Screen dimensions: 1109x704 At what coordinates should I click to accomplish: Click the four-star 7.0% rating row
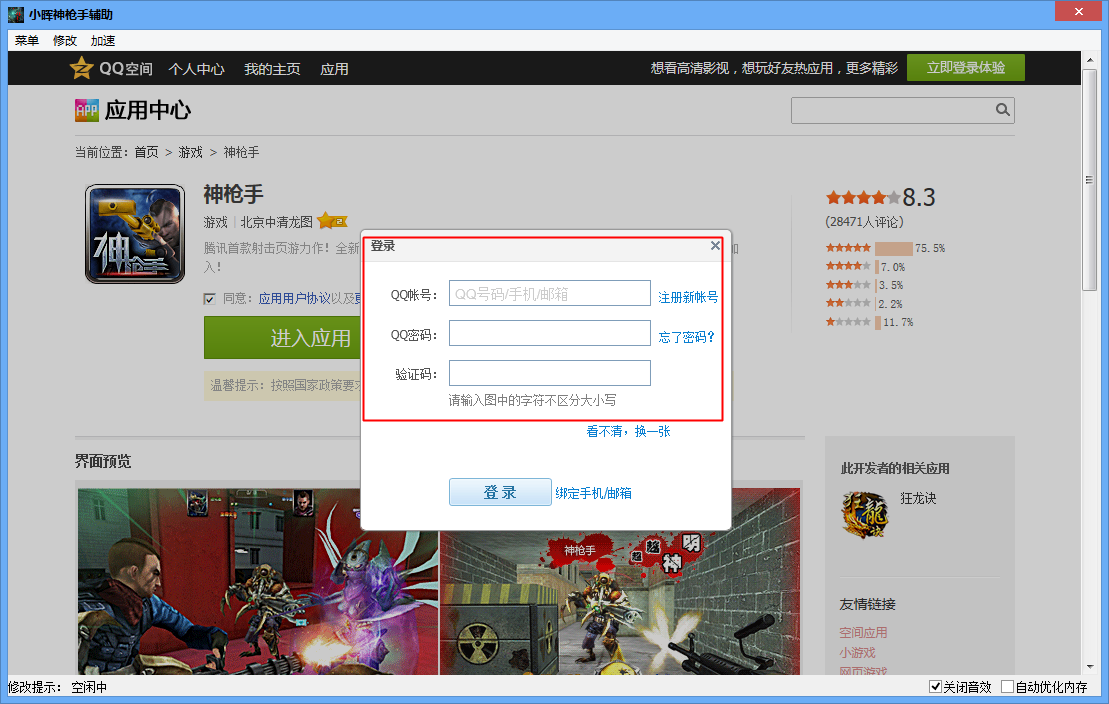tap(866, 267)
